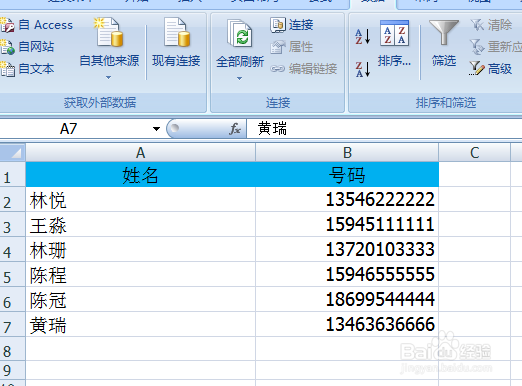
Task: Select cell with number 15946555555
Action: [347, 274]
